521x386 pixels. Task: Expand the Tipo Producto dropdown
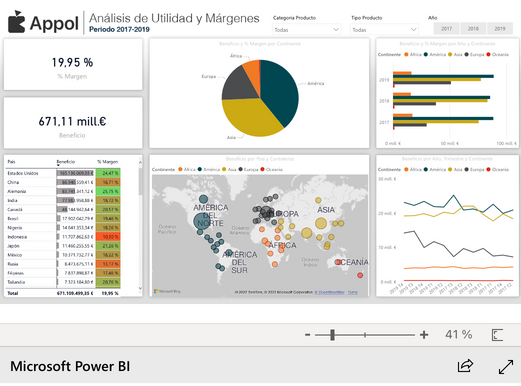click(385, 30)
